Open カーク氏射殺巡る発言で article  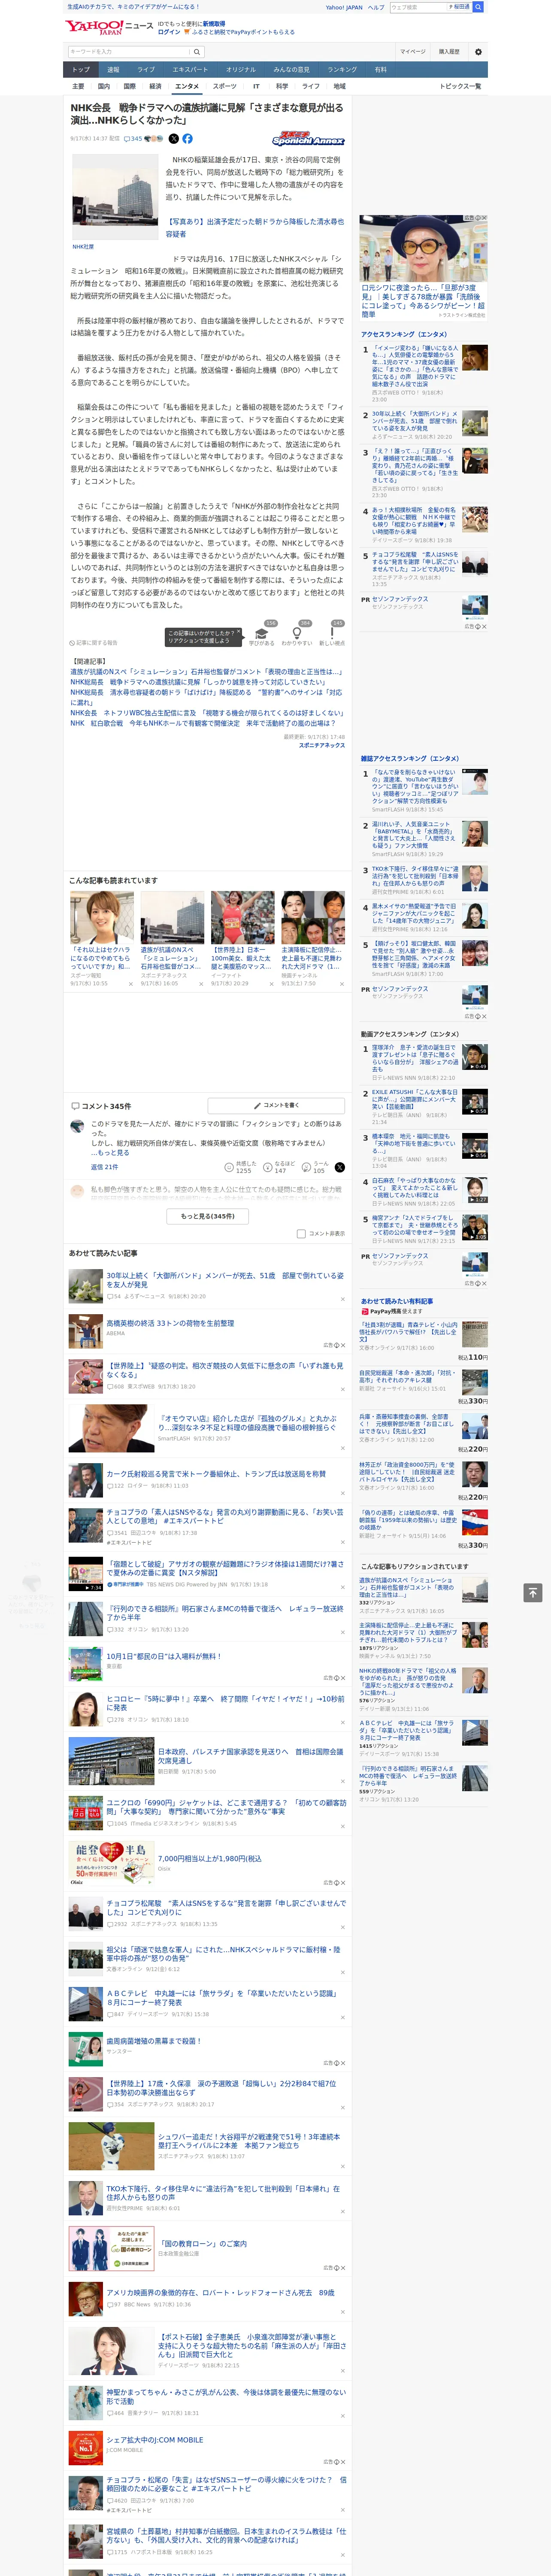coord(216,1473)
